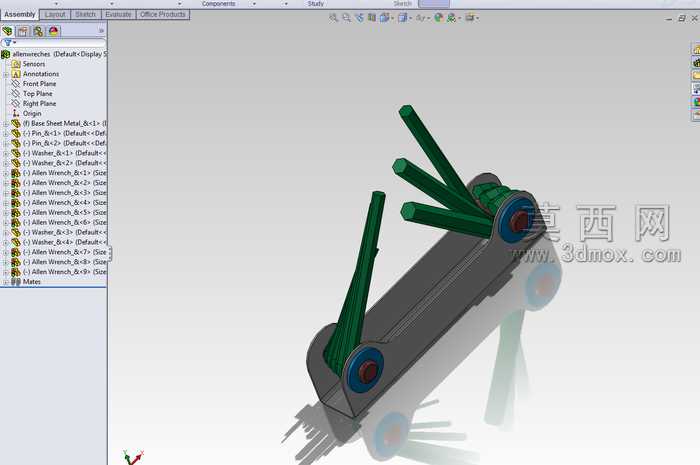Open the ConfigurationManager panel icon
This screenshot has height=465, width=700.
pos(38,31)
